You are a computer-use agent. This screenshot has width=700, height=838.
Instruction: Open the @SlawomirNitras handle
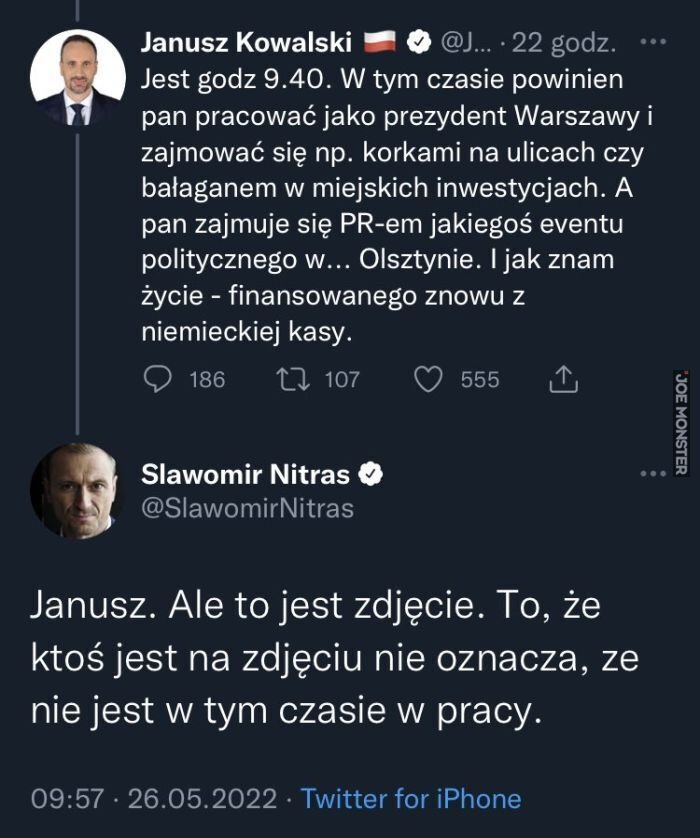(x=248, y=508)
